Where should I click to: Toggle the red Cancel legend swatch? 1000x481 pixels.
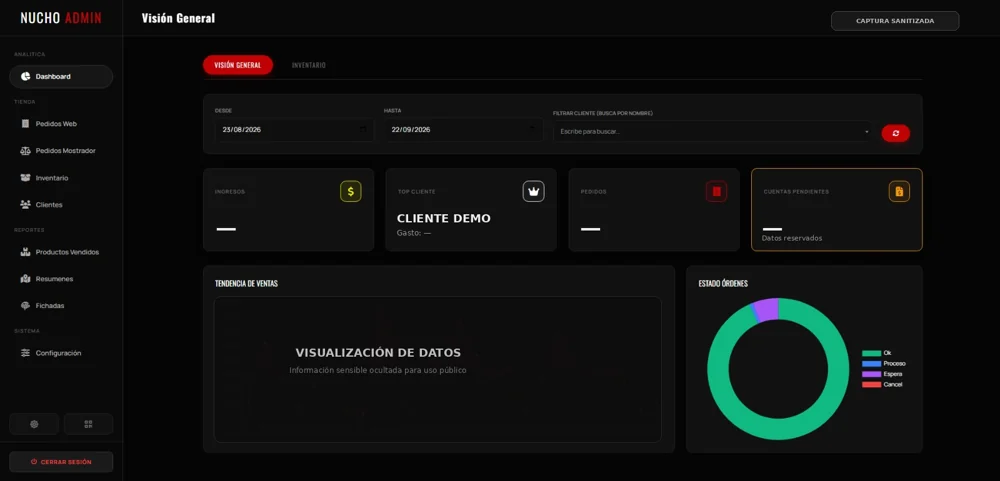click(x=871, y=385)
